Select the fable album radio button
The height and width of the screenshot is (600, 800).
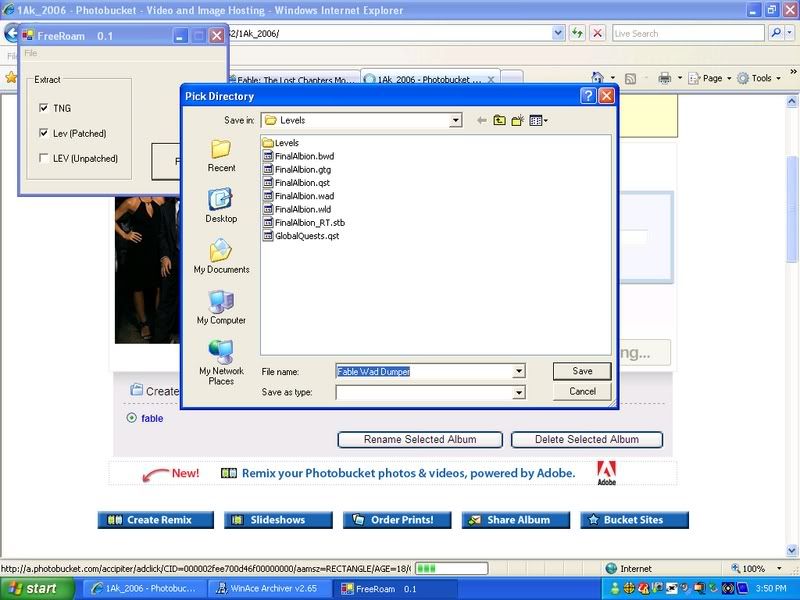[132, 418]
